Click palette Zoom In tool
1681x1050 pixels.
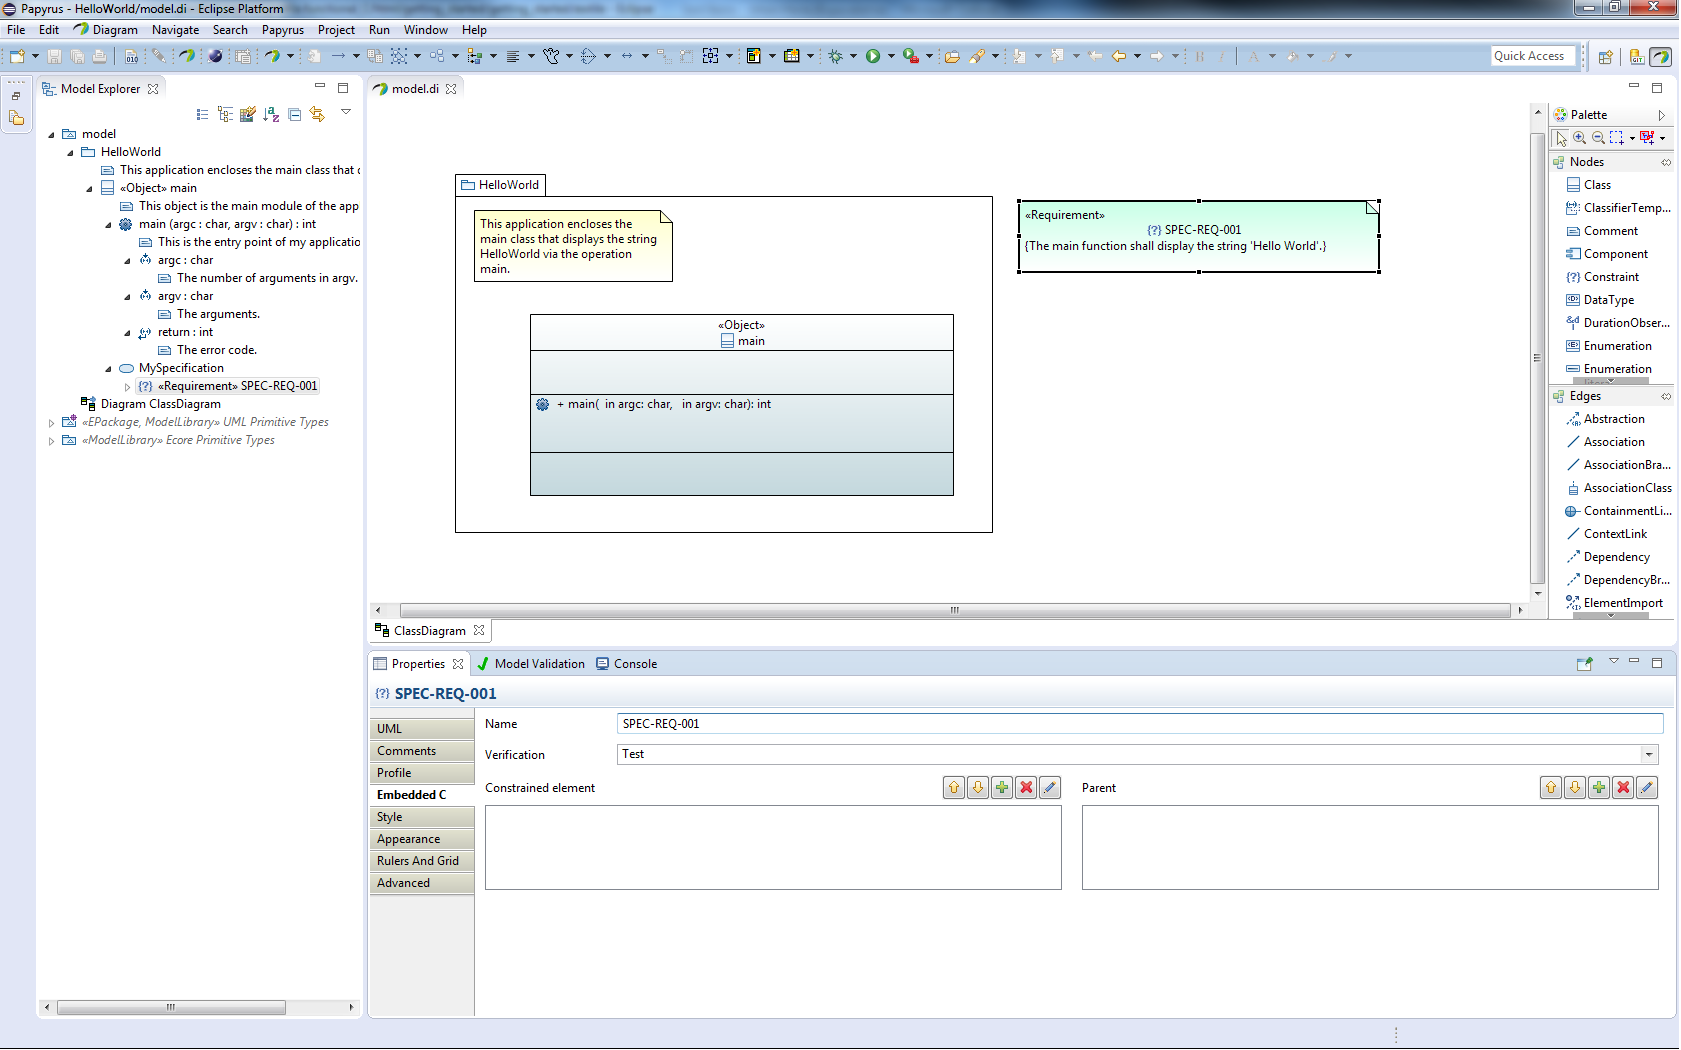1579,138
